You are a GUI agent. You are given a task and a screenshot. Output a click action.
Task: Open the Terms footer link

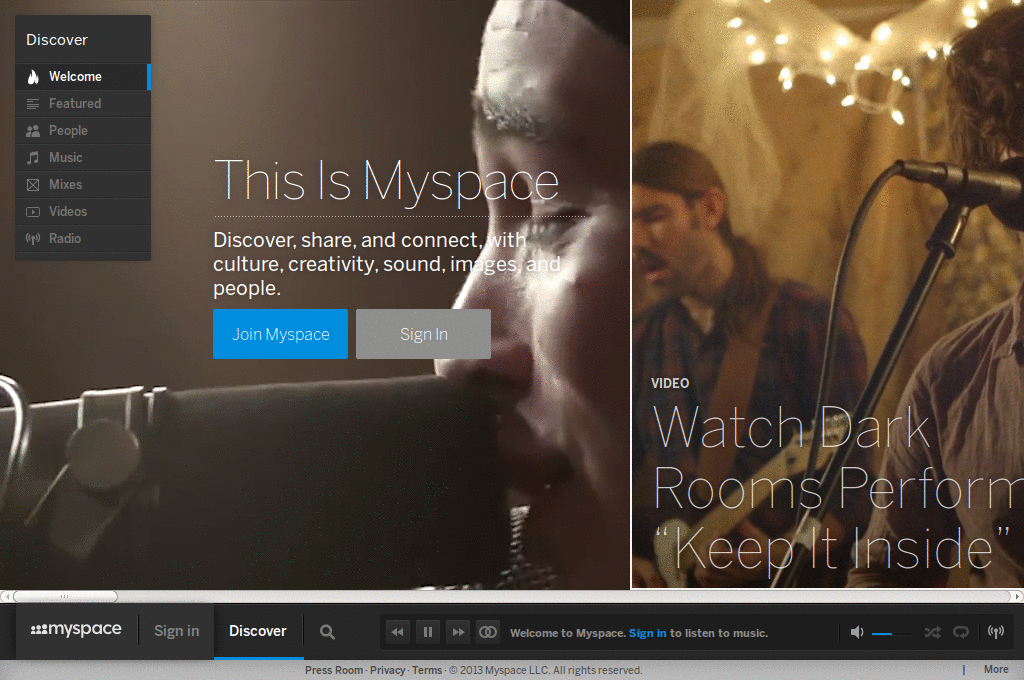427,670
